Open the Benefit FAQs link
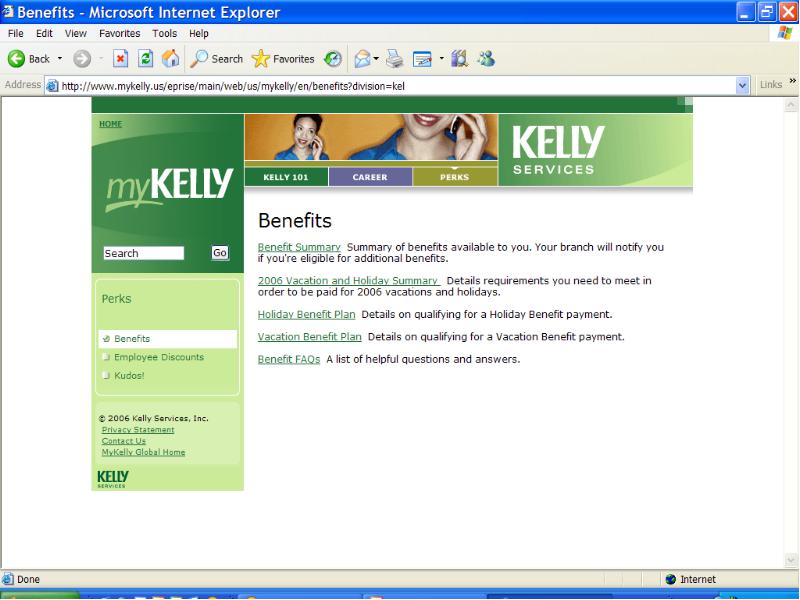Screen dimensions: 800x600 289,359
